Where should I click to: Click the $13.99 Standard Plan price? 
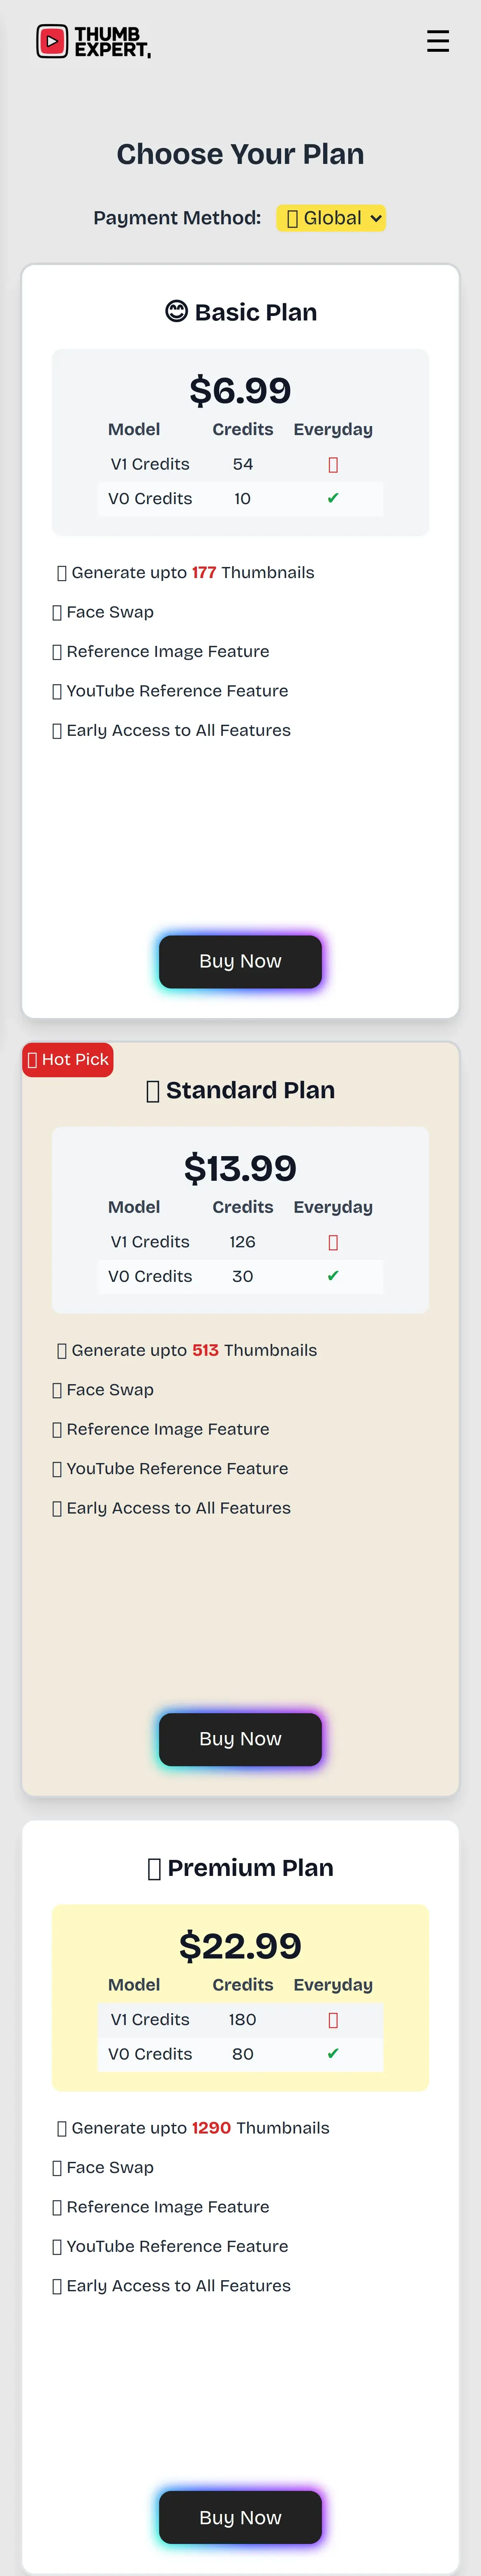[x=240, y=1168]
